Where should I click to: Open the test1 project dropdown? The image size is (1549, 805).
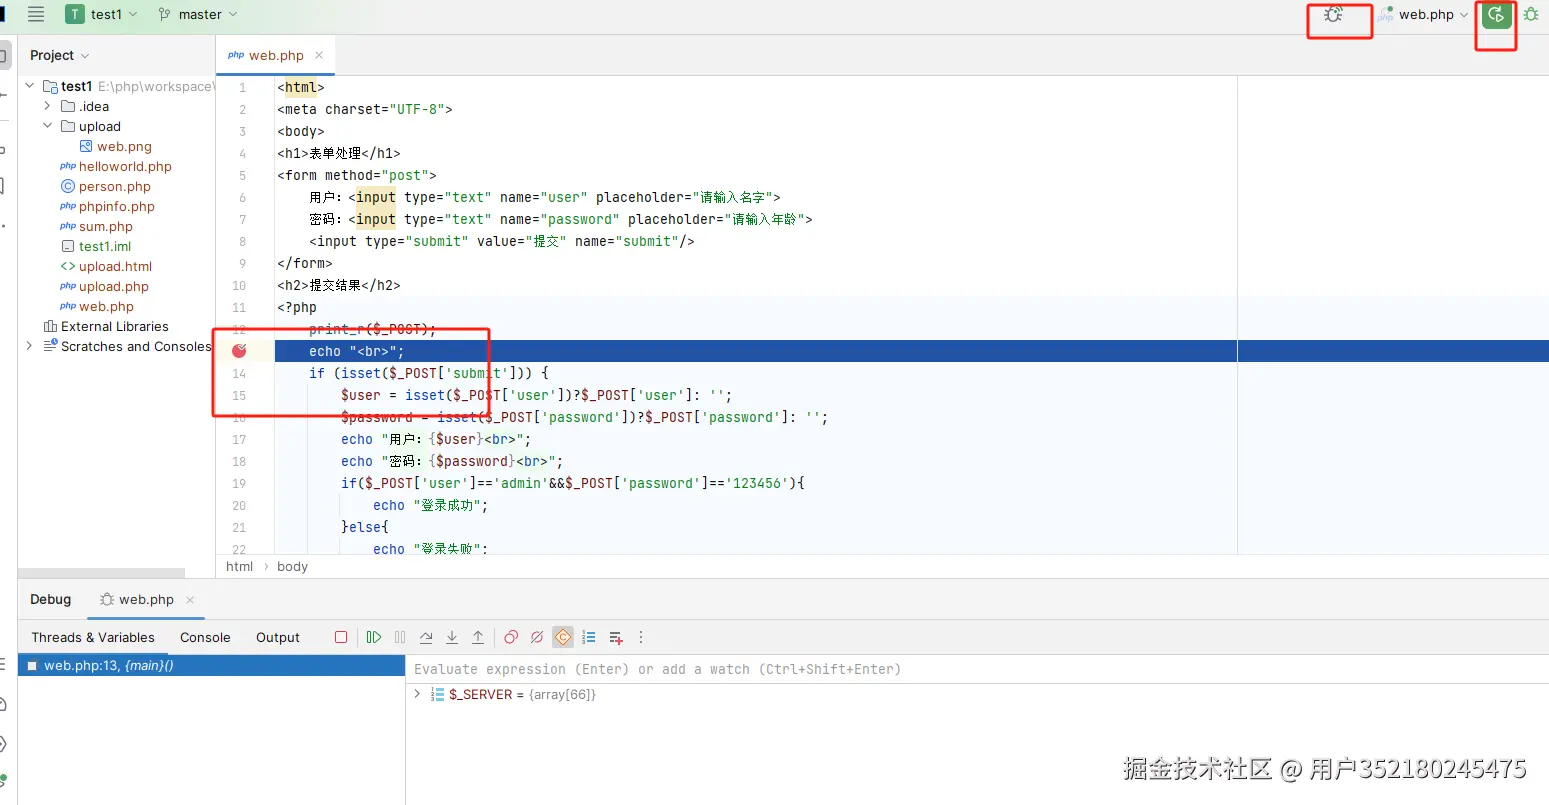(x=102, y=14)
